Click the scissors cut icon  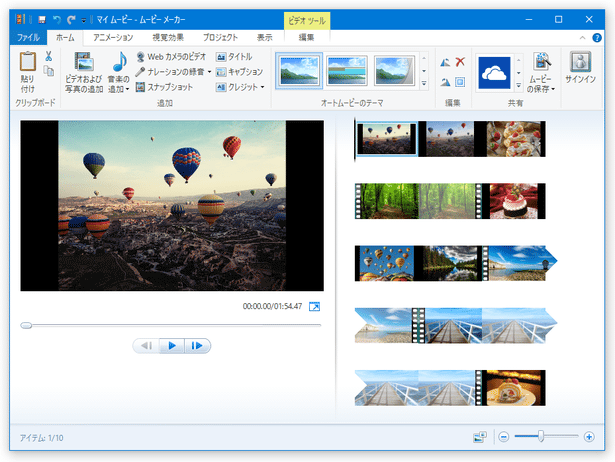tap(48, 56)
